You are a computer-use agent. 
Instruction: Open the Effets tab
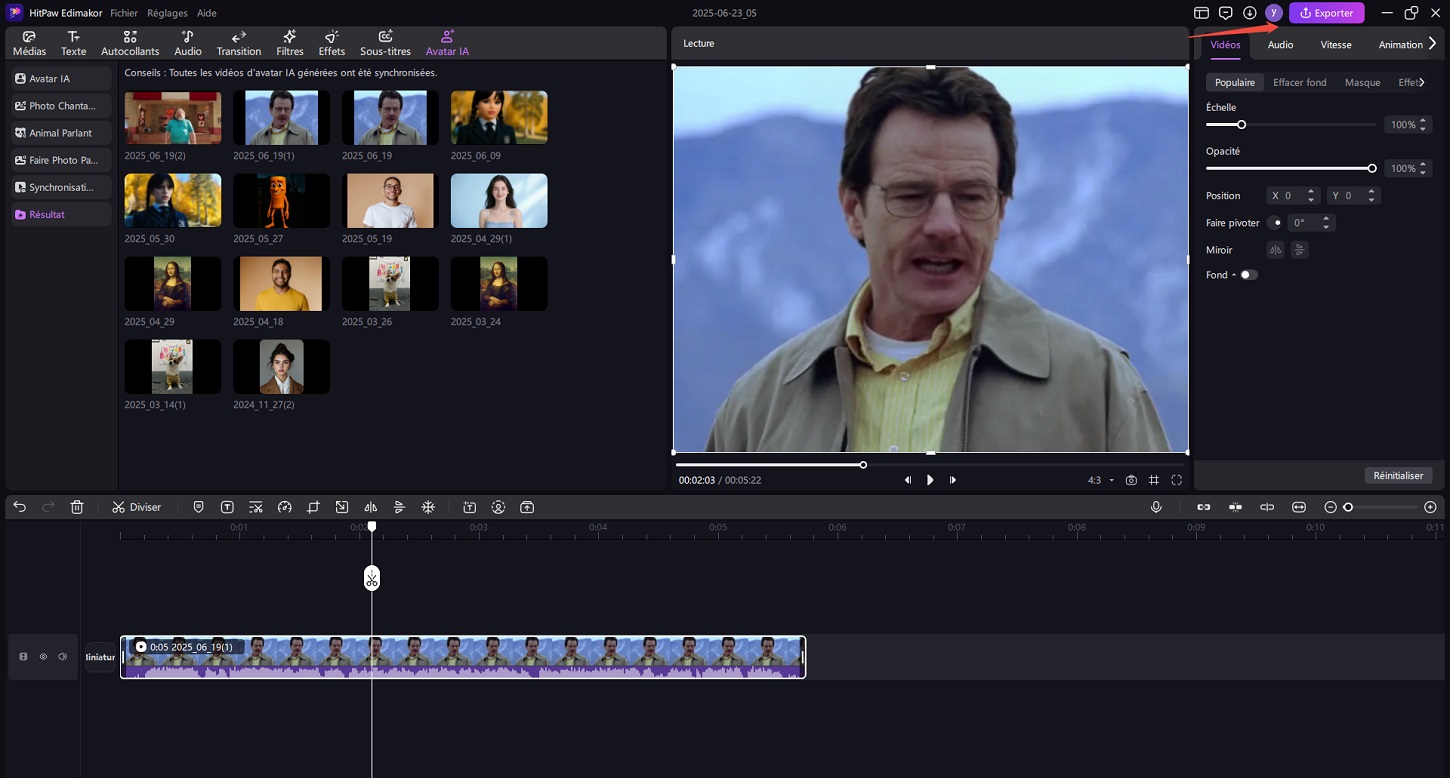click(x=331, y=43)
